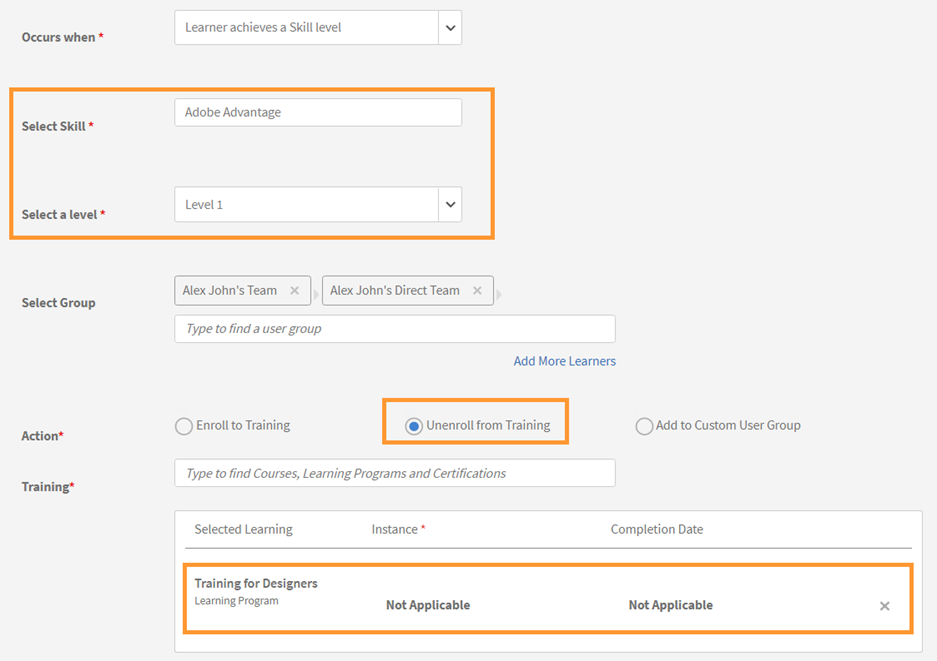Click the Completion Date column header
937x661 pixels.
click(x=656, y=530)
